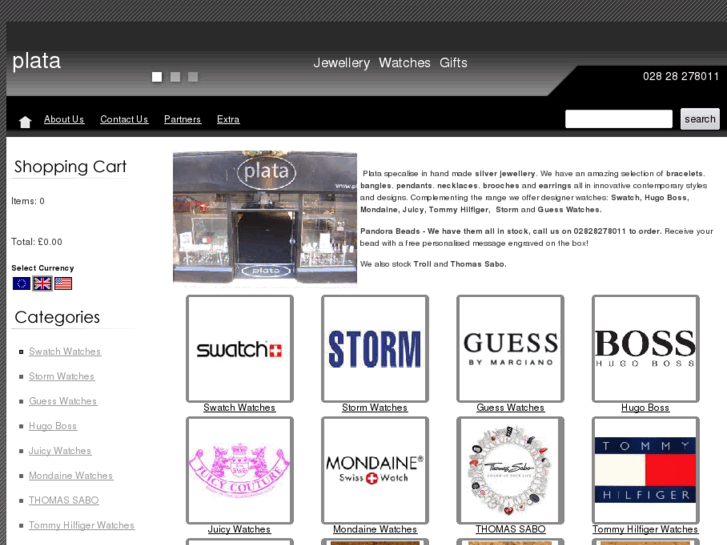The height and width of the screenshot is (545, 727).
Task: Click the Categories heading
Action: (57, 317)
